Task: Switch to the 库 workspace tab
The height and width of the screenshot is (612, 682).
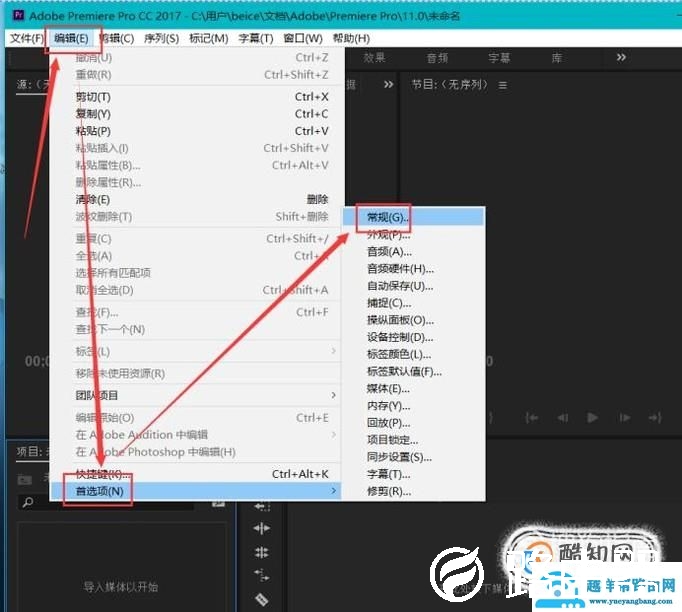Action: coord(557,58)
